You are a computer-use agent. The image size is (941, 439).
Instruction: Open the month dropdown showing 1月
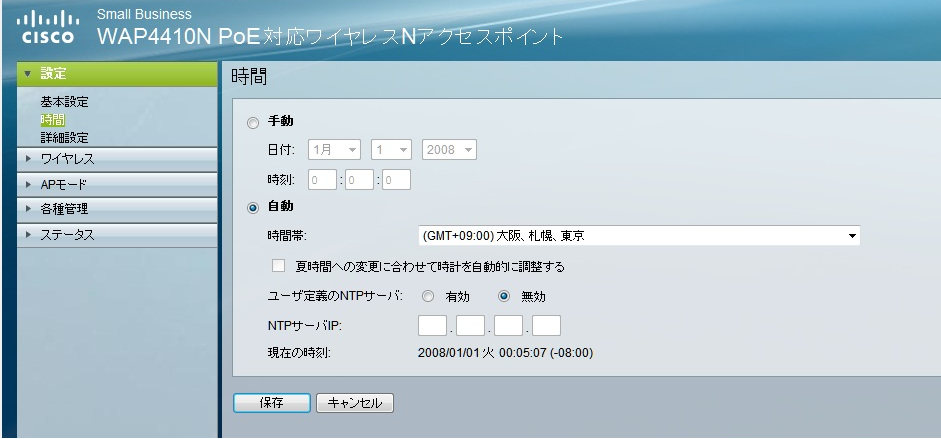pyautogui.click(x=334, y=149)
